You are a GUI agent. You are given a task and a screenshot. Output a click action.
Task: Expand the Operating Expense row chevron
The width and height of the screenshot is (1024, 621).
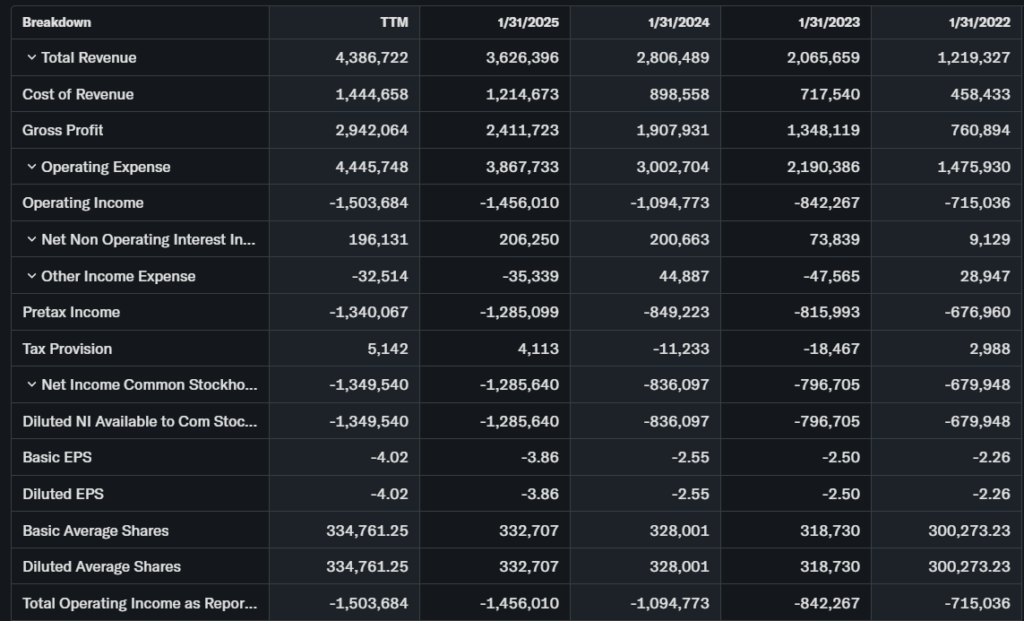[31, 167]
